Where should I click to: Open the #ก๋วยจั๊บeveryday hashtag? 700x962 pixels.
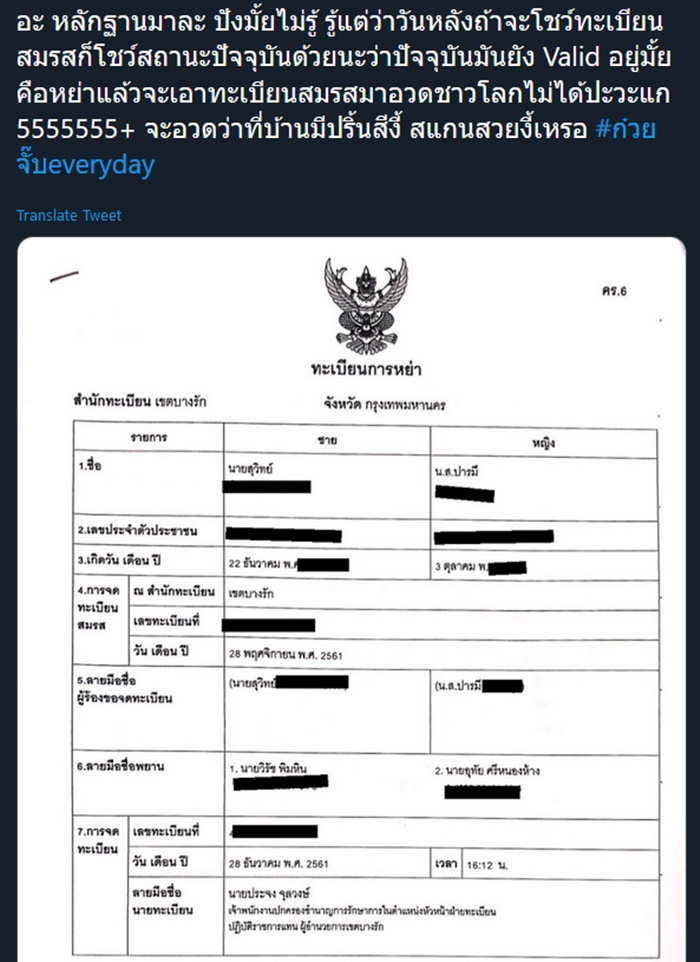click(x=90, y=163)
